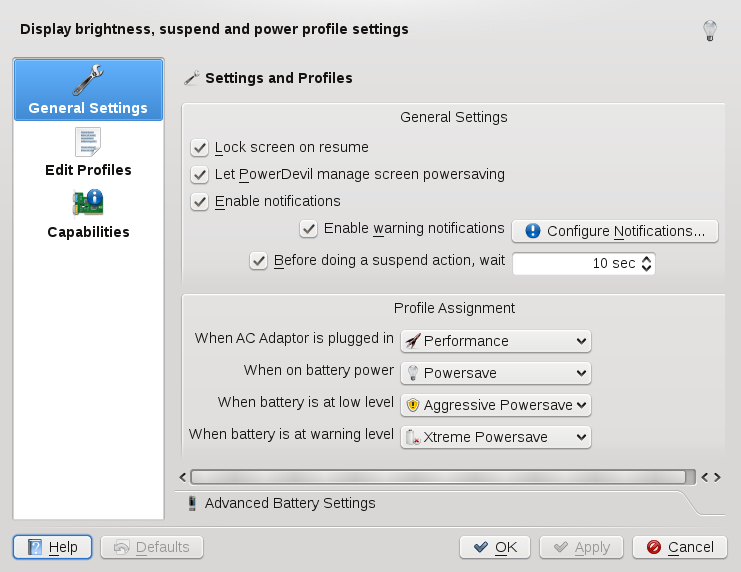
Task: Switch to Capabilities page
Action: click(88, 214)
